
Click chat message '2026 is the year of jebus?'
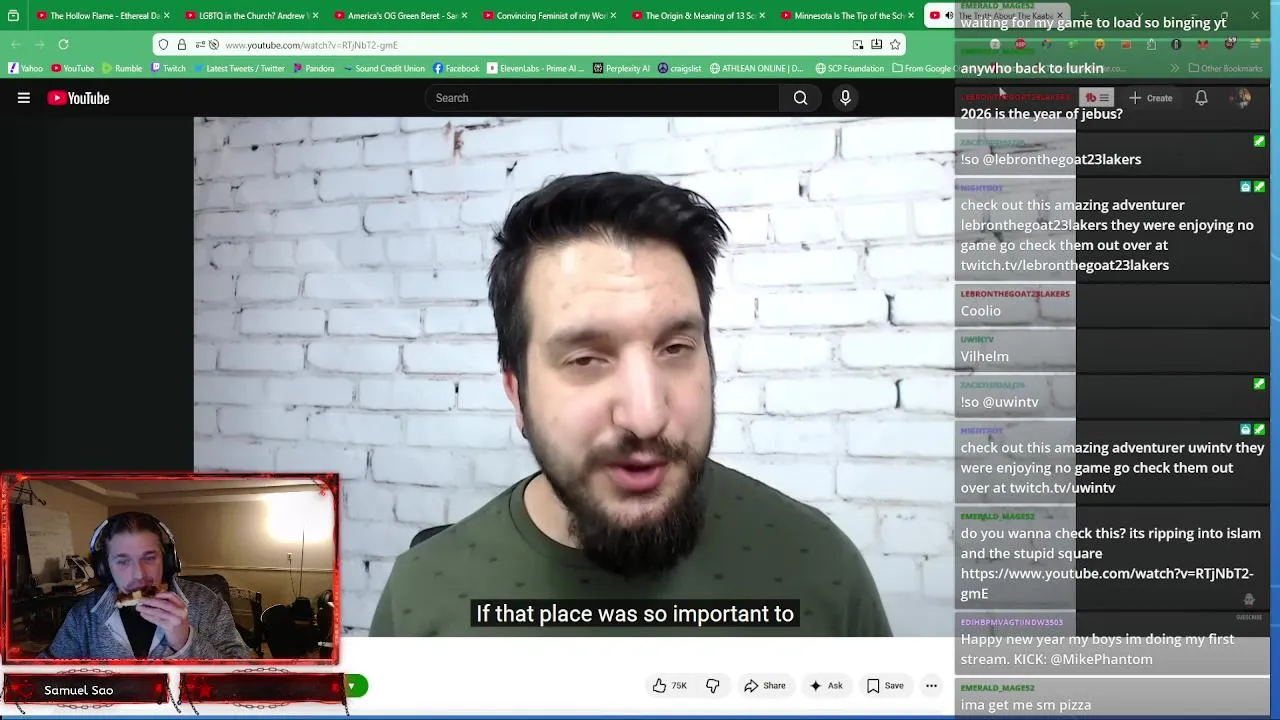[x=1041, y=114]
